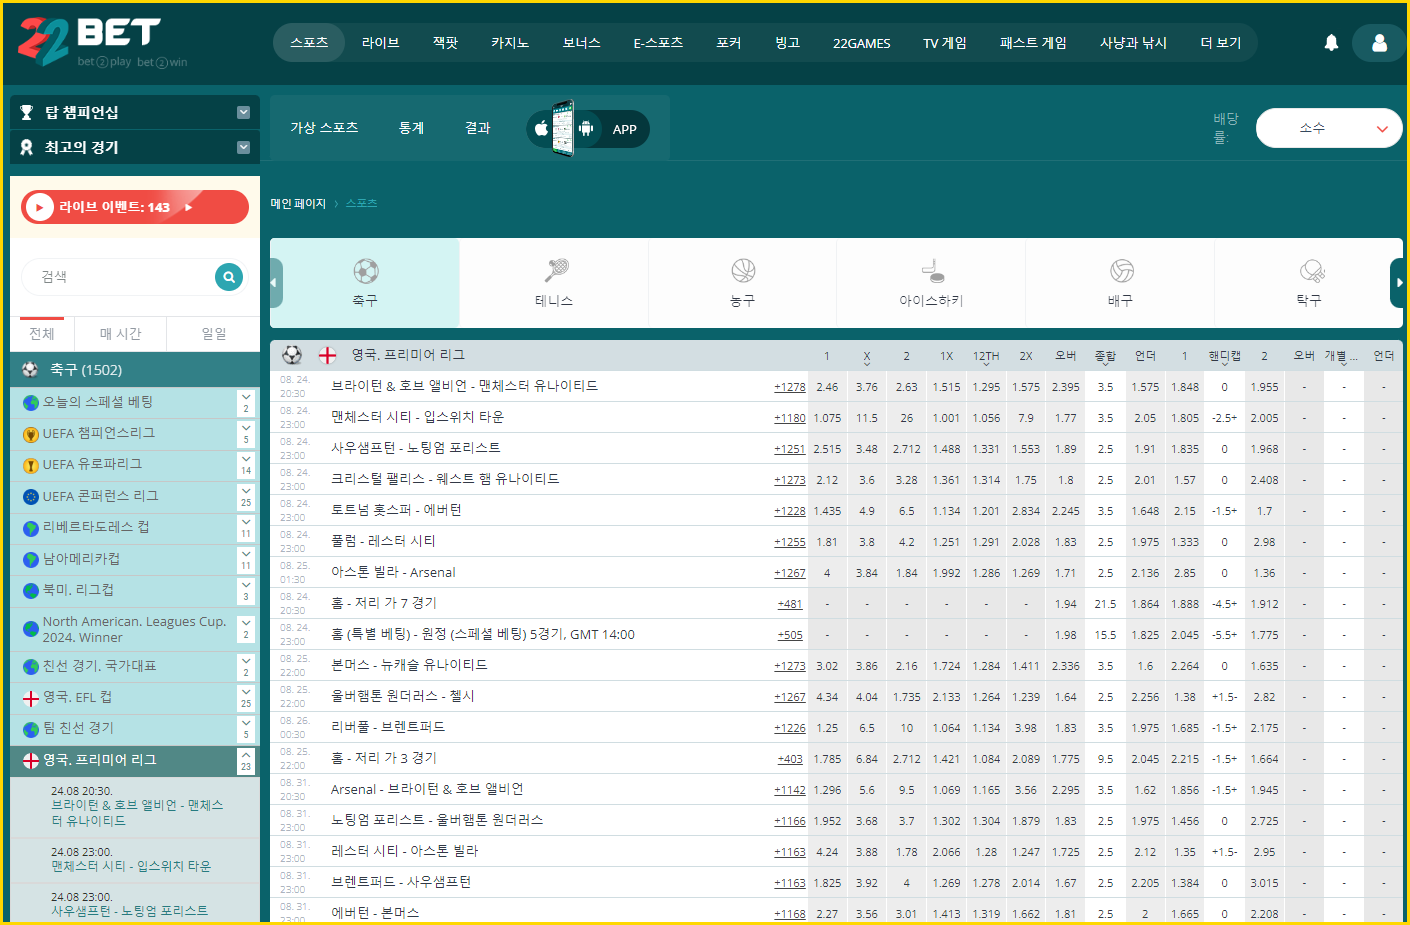Screen dimensions: 1410x925
Task: Open the 빙고 top menu item
Action: [788, 43]
